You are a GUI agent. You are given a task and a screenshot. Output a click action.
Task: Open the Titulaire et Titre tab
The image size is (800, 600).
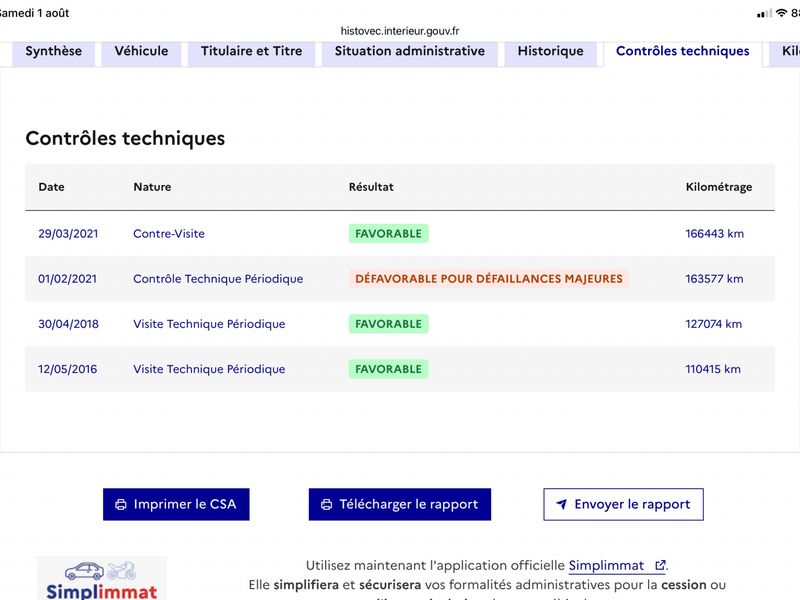(x=252, y=52)
